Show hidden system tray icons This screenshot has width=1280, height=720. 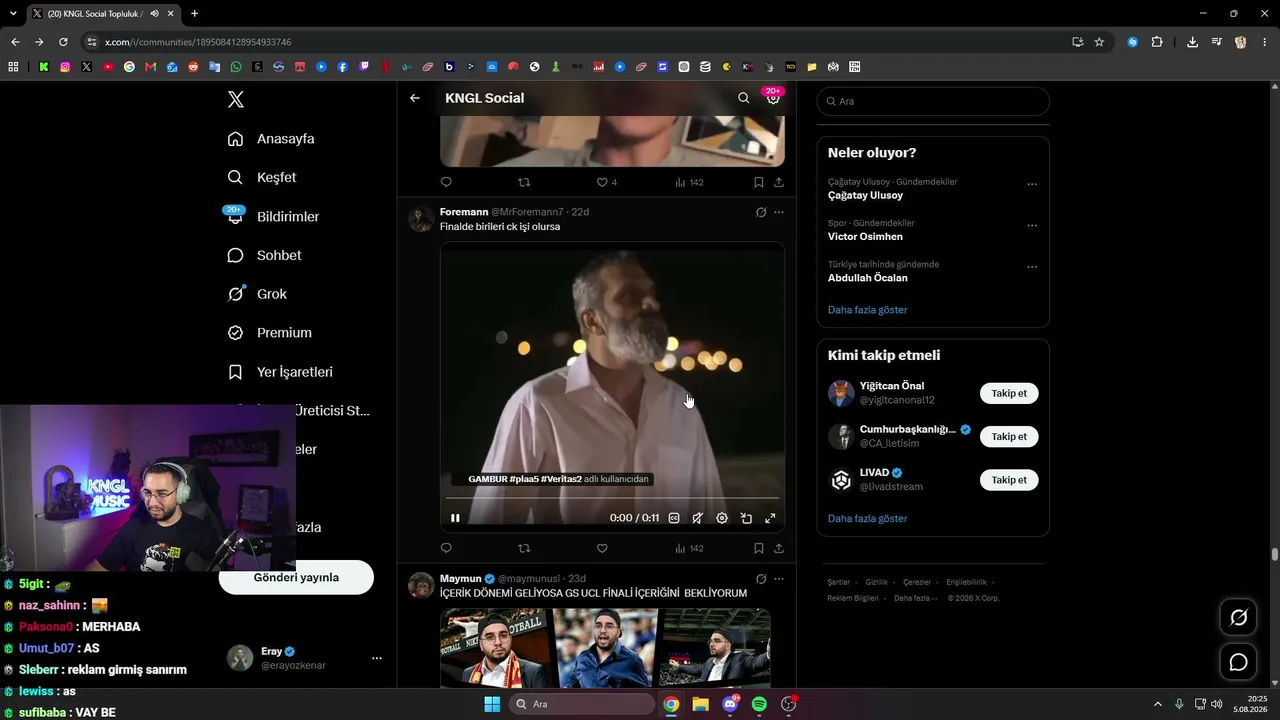coord(1158,704)
